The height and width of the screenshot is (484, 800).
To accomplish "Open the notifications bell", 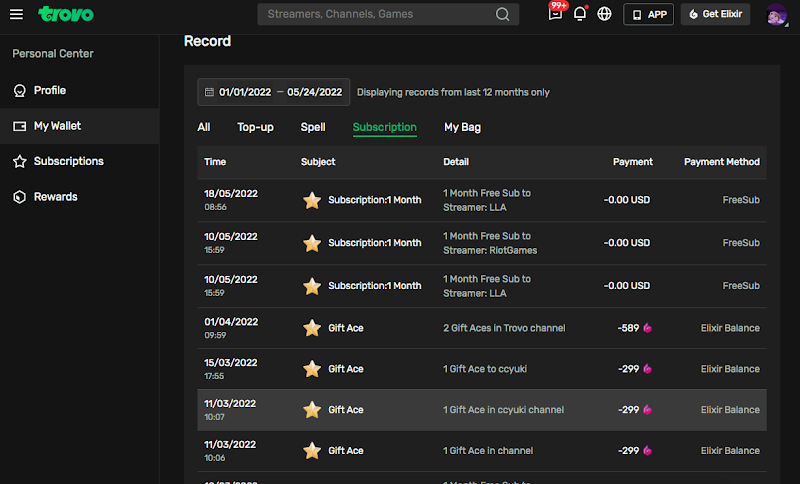I will pos(580,14).
